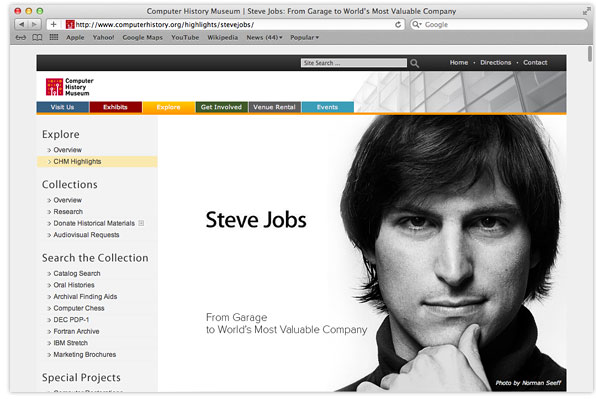This screenshot has width=596, height=399.
Task: Show all bookmarks via the book icon
Action: 37,37
